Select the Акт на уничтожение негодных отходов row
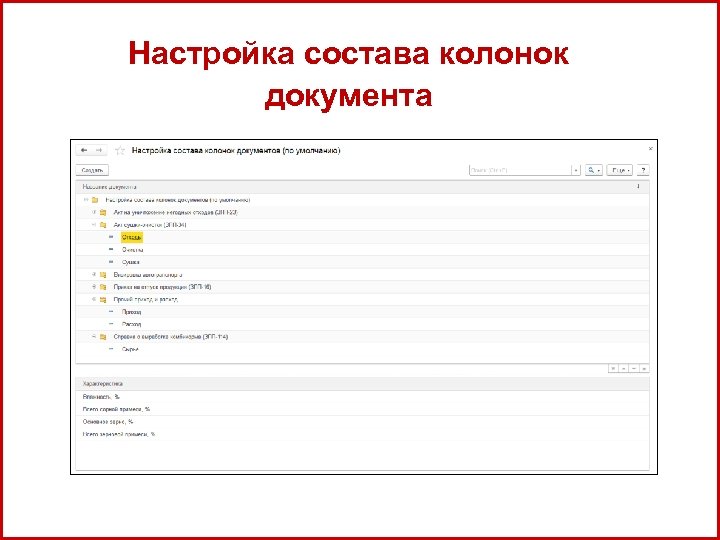The image size is (720, 540). click(x=362, y=212)
